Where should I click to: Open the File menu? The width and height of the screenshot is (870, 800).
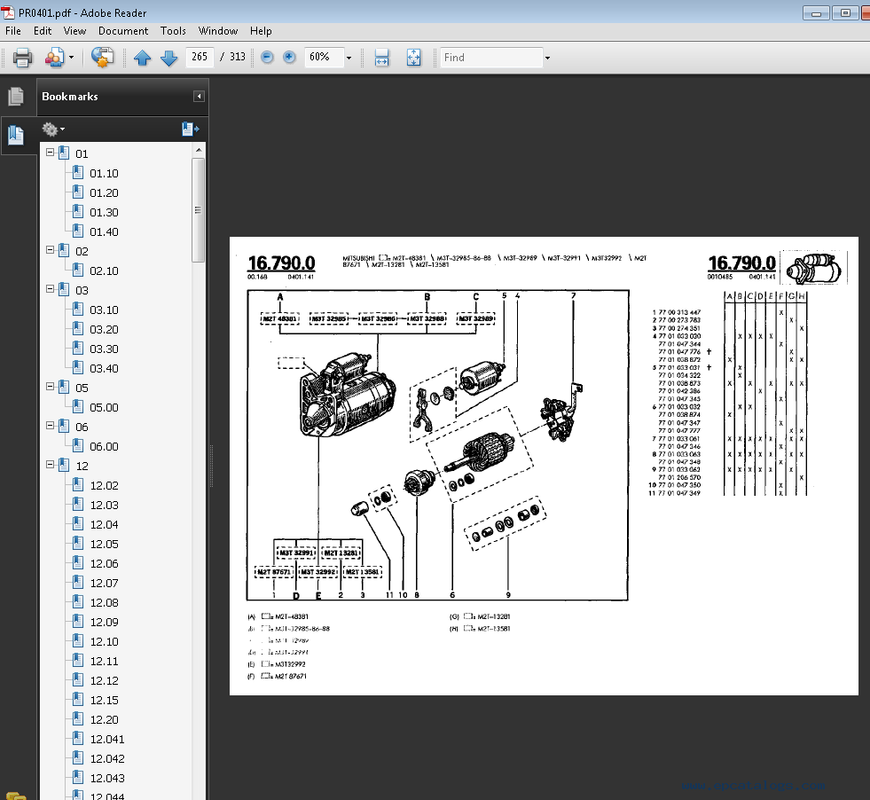(13, 31)
